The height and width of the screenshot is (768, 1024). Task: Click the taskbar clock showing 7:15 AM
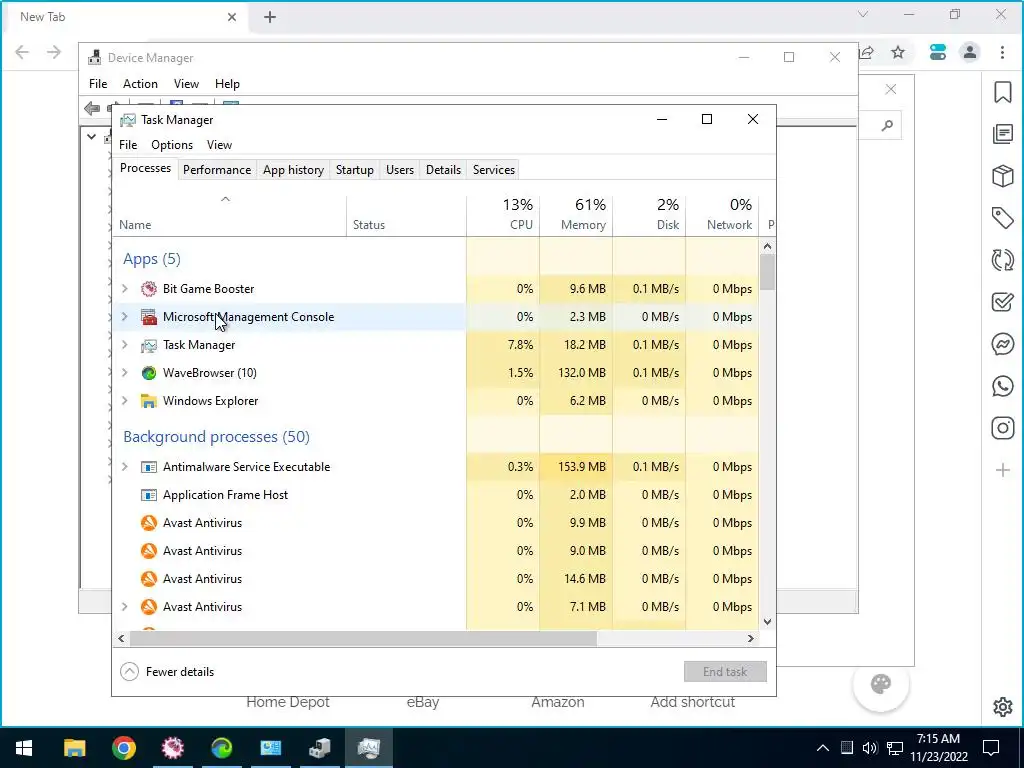pos(938,748)
